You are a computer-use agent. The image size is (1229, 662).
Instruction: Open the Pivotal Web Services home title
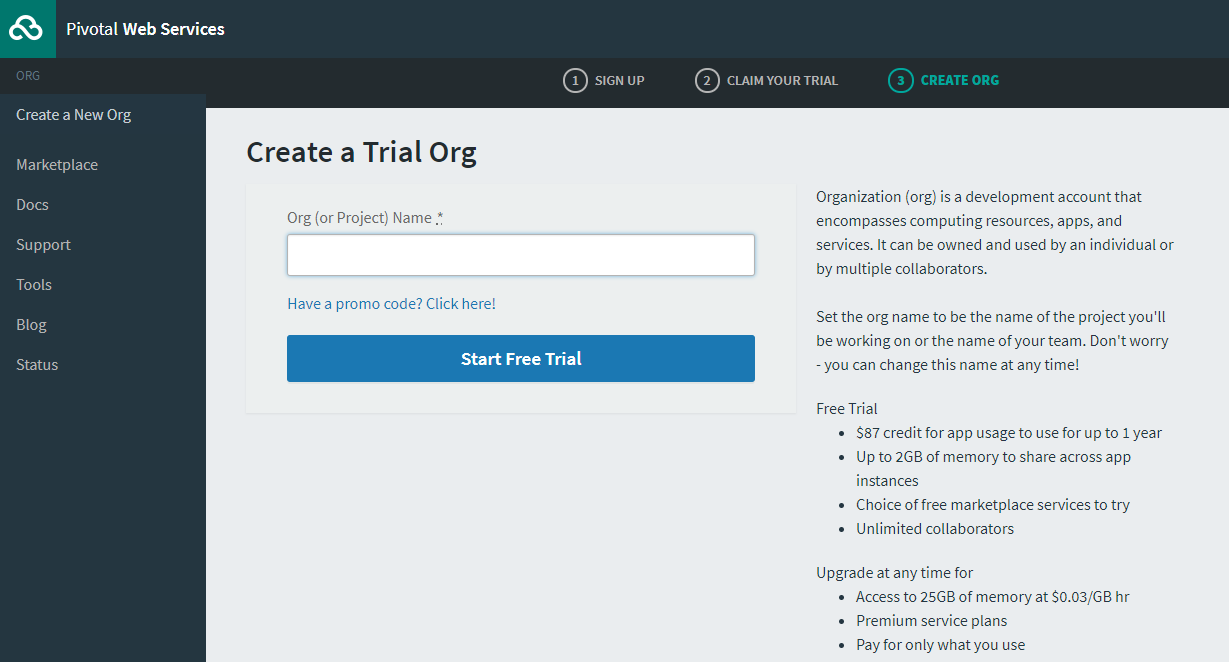(x=145, y=29)
